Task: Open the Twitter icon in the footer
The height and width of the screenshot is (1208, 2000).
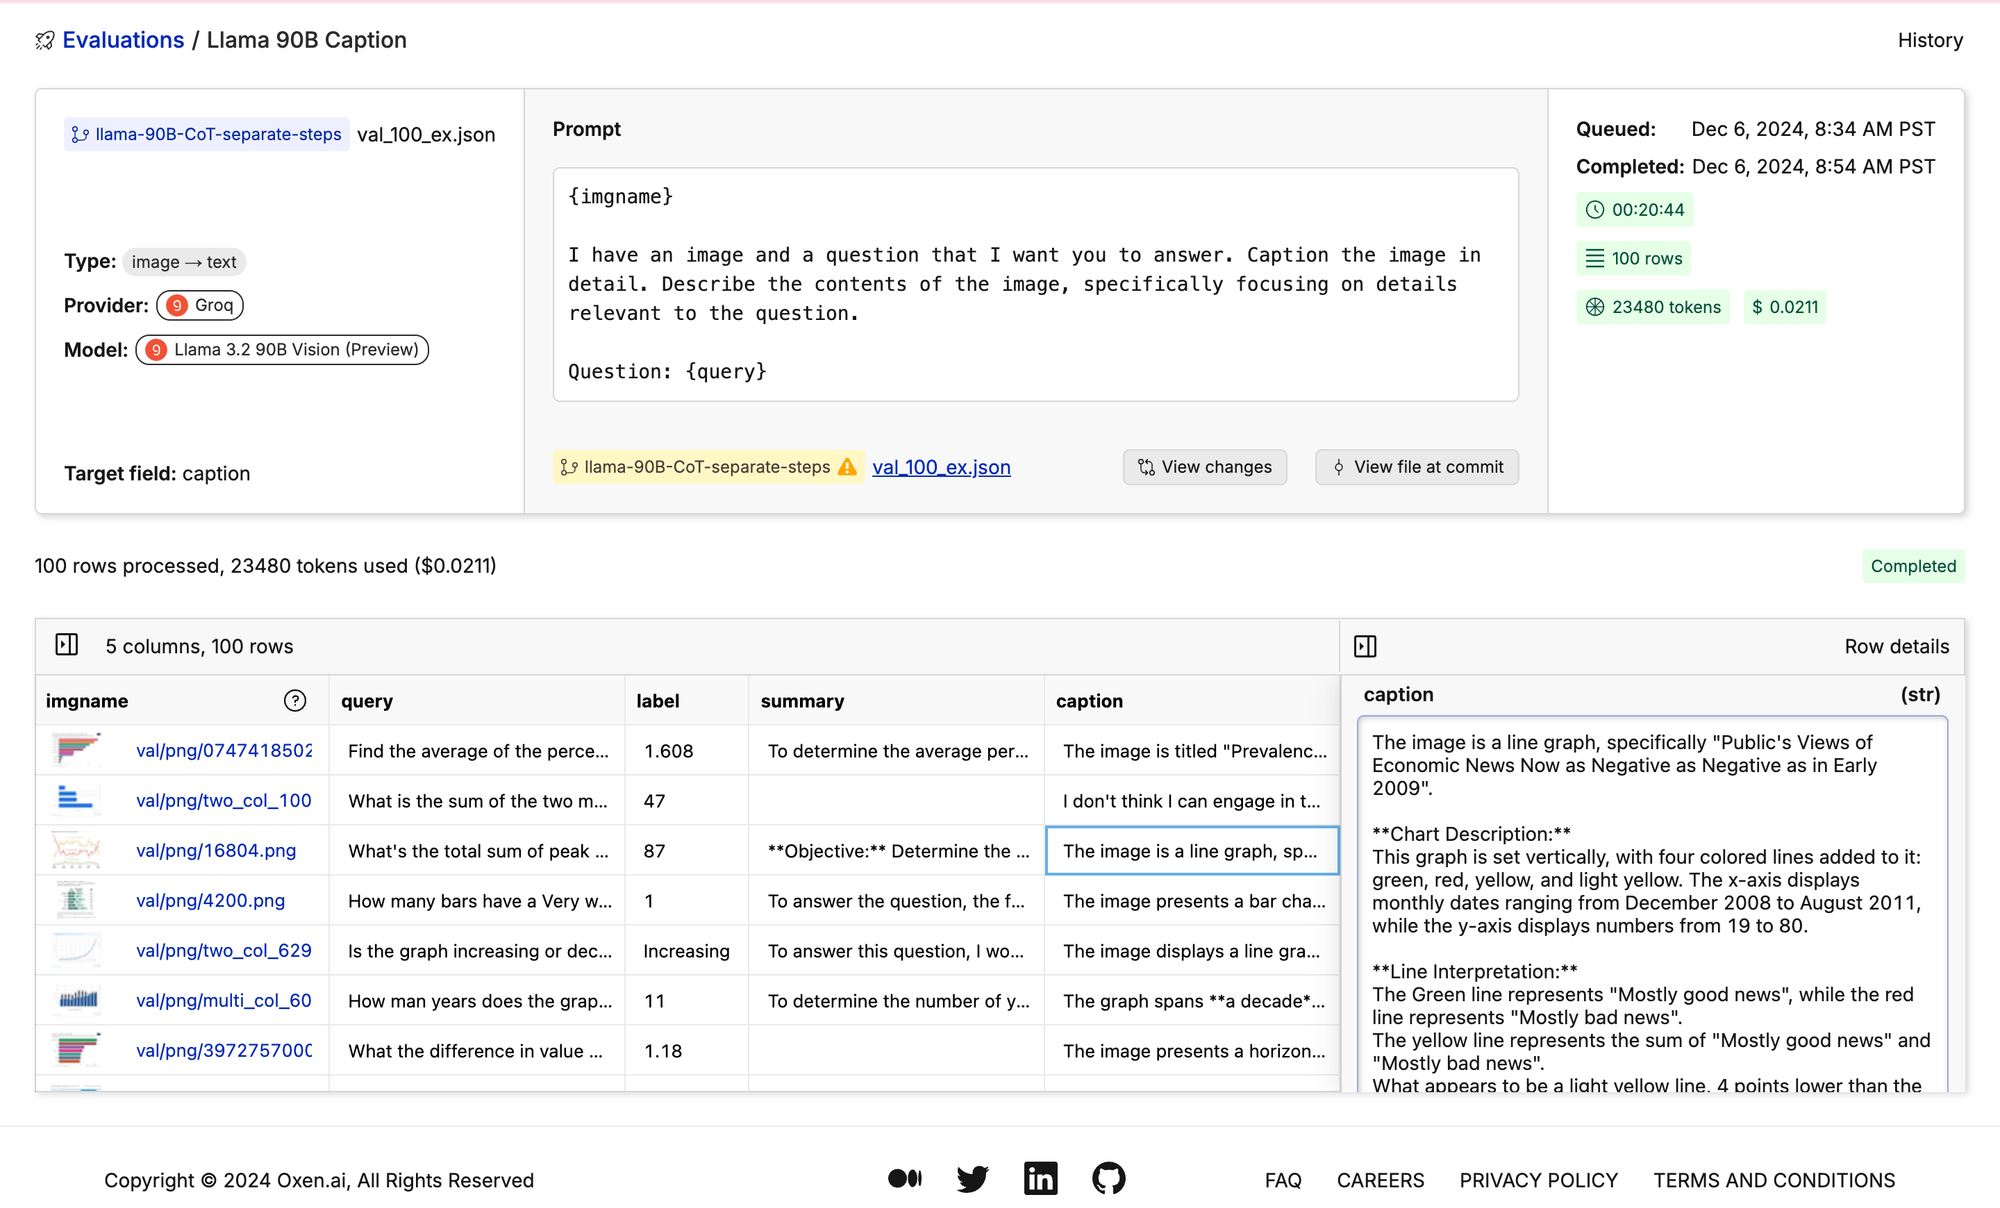Action: coord(972,1179)
